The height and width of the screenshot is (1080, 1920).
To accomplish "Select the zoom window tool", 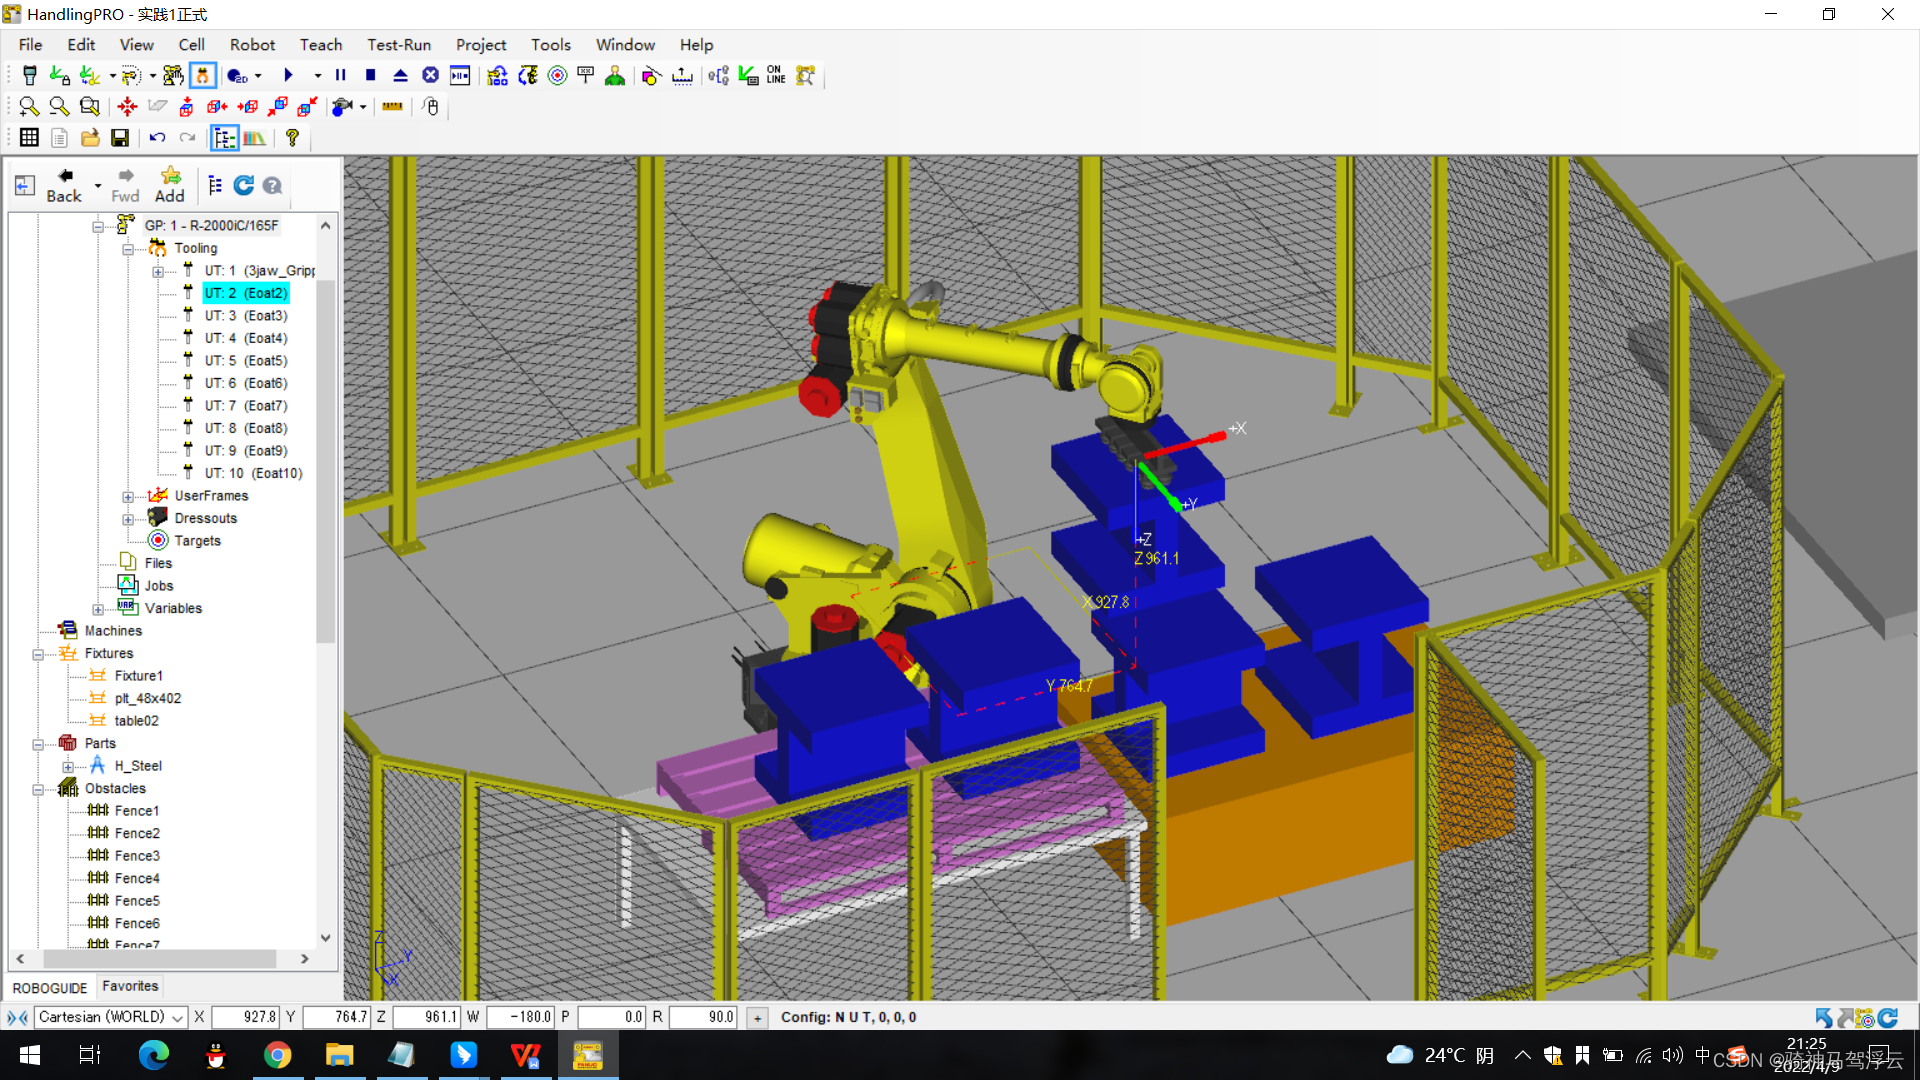I will tap(90, 107).
